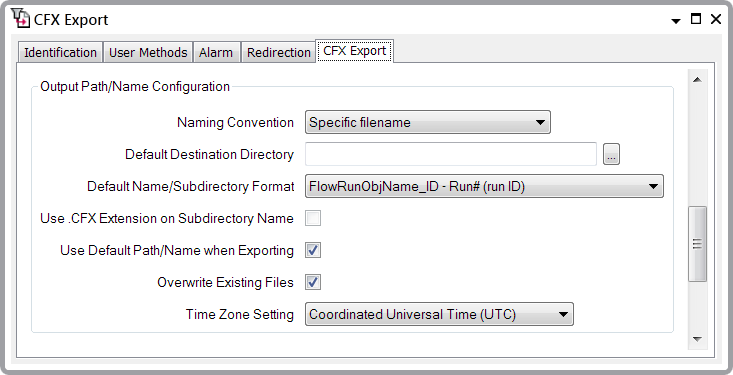Viewport: 733px width, 375px height.
Task: Open the Naming Convention dropdown
Action: click(428, 122)
